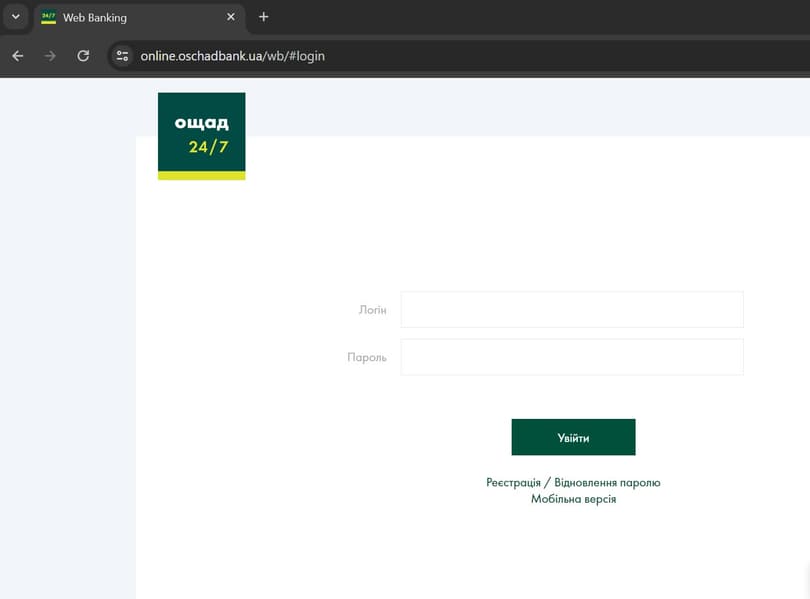Switch to Мобільна версія
The image size is (810, 599).
pos(573,499)
